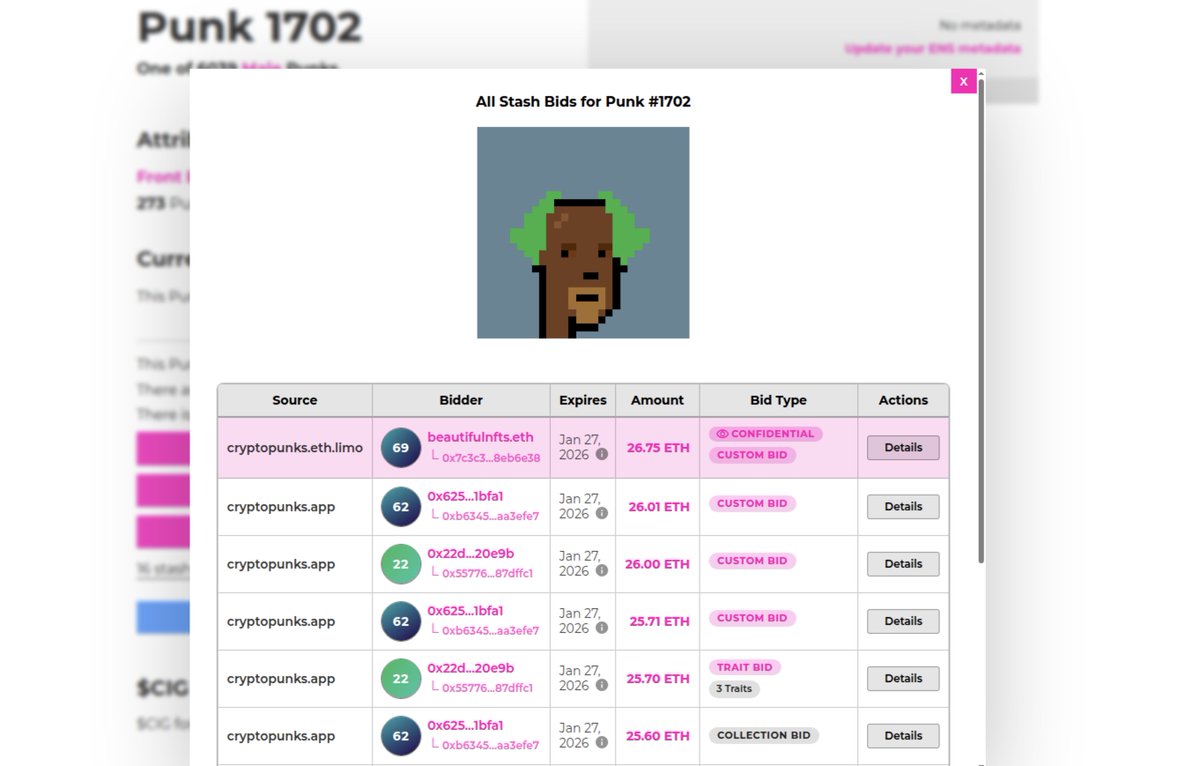The width and height of the screenshot is (1200, 766).
Task: Click the 26.75 ETH amount
Action: point(658,448)
